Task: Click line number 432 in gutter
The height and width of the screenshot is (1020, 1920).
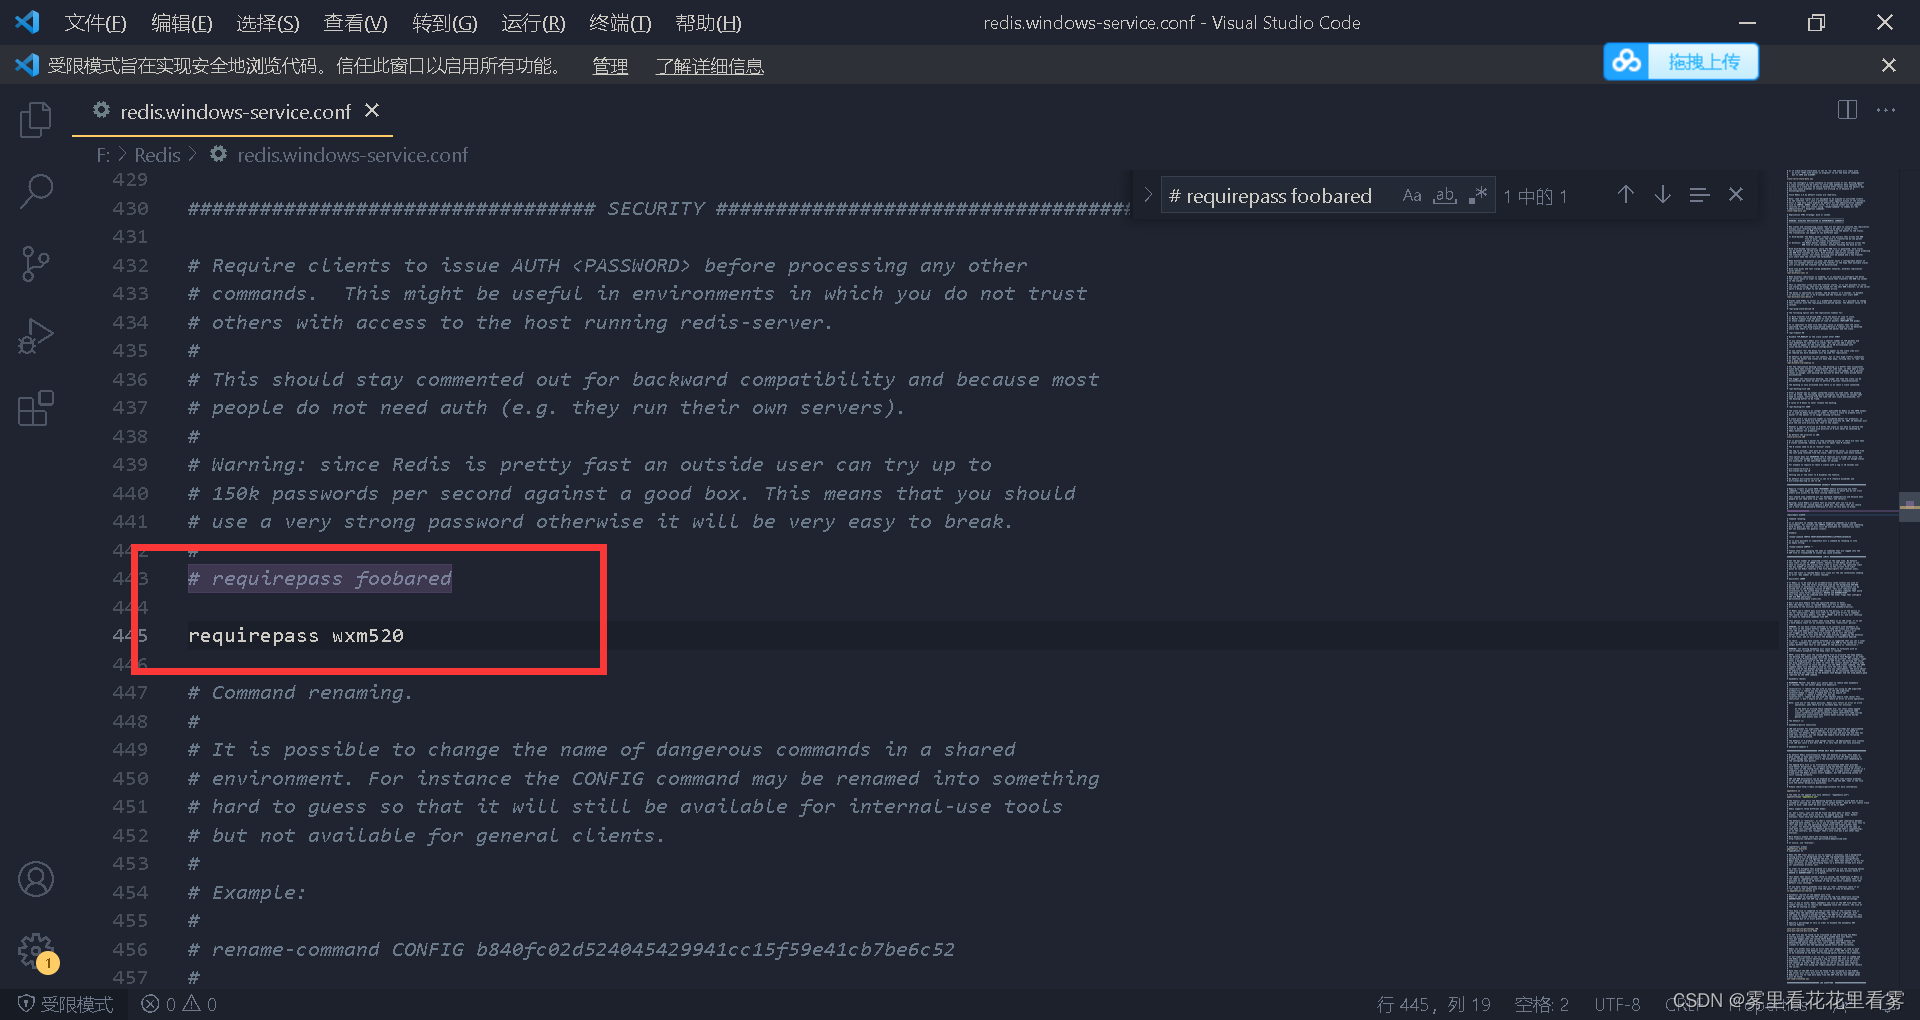Action: click(130, 266)
